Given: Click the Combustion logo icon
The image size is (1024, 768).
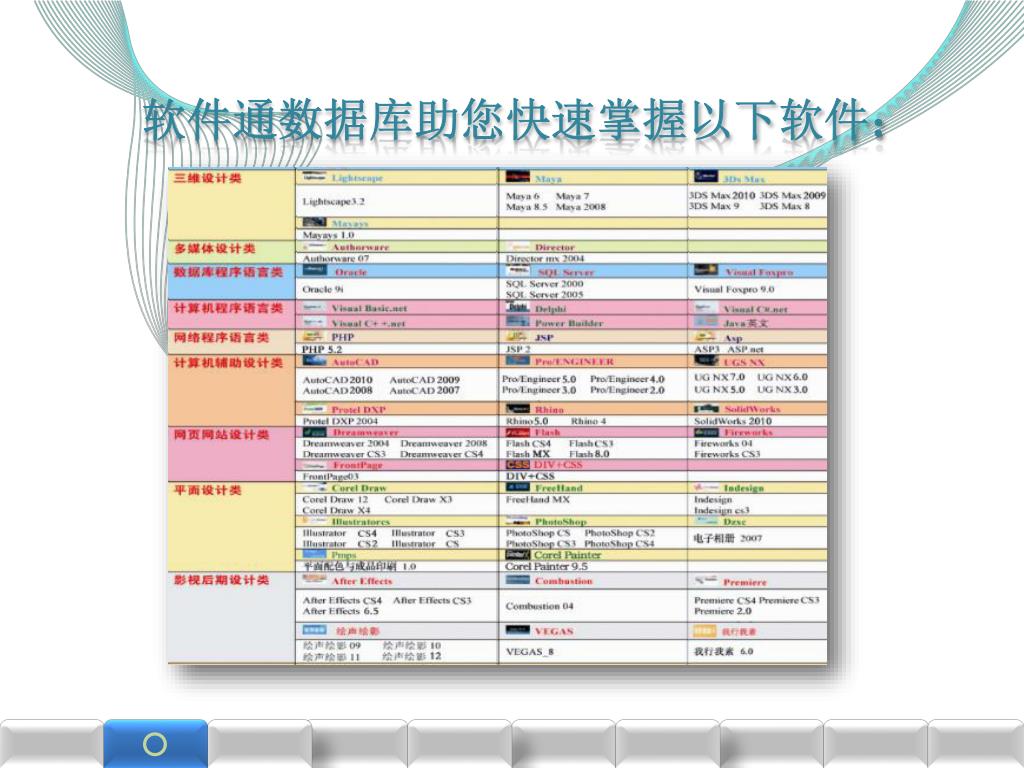Looking at the screenshot, I should (518, 580).
